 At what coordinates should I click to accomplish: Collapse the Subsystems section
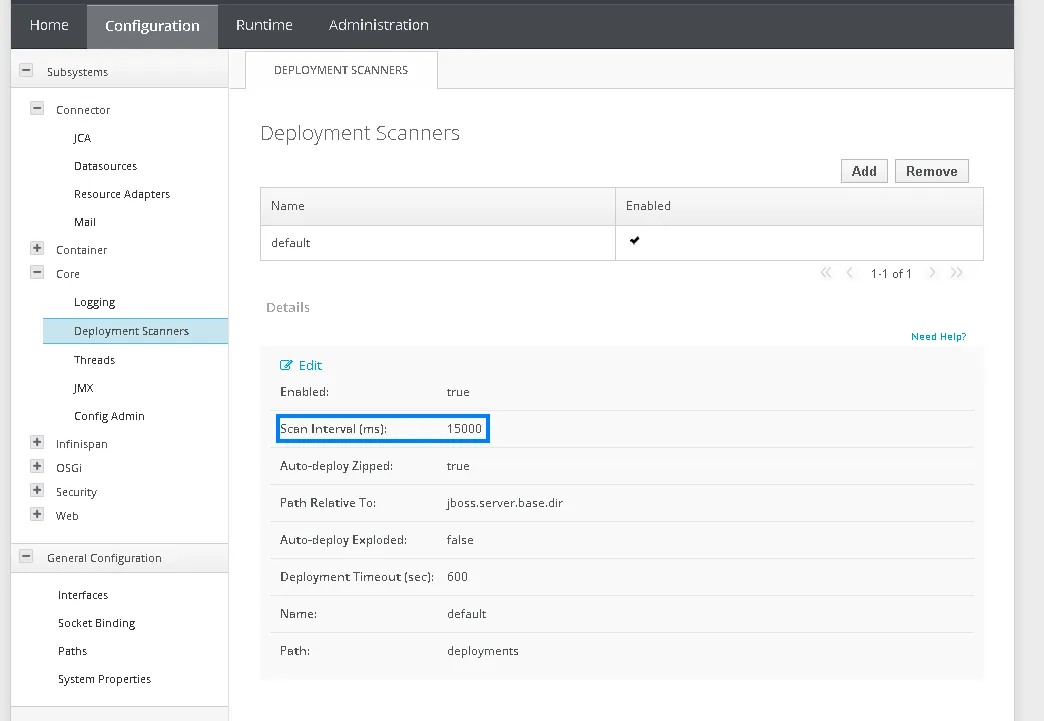coord(26,70)
